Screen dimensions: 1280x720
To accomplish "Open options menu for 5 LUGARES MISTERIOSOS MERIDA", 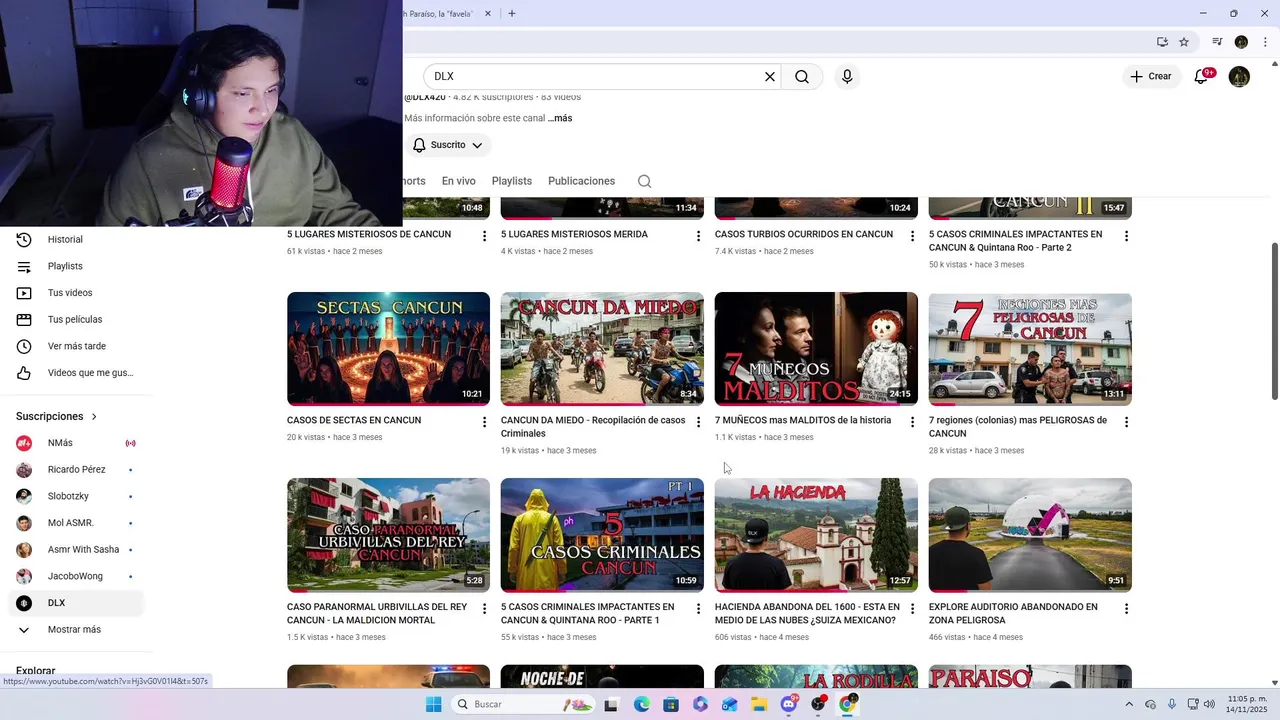I will pyautogui.click(x=699, y=236).
